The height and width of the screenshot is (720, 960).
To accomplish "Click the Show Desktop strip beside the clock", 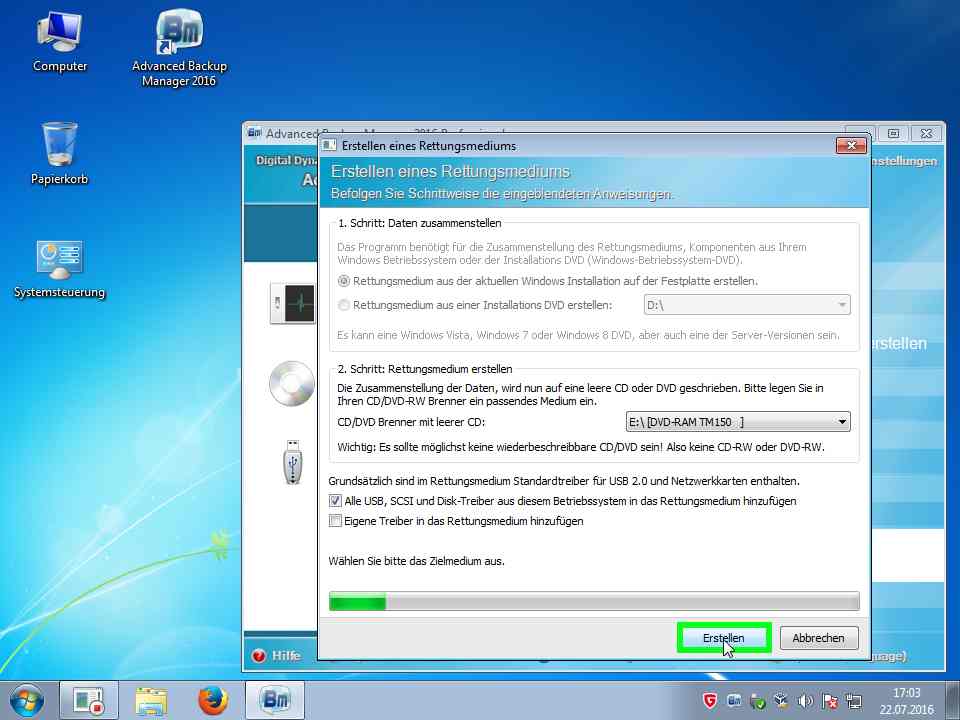I will click(954, 700).
